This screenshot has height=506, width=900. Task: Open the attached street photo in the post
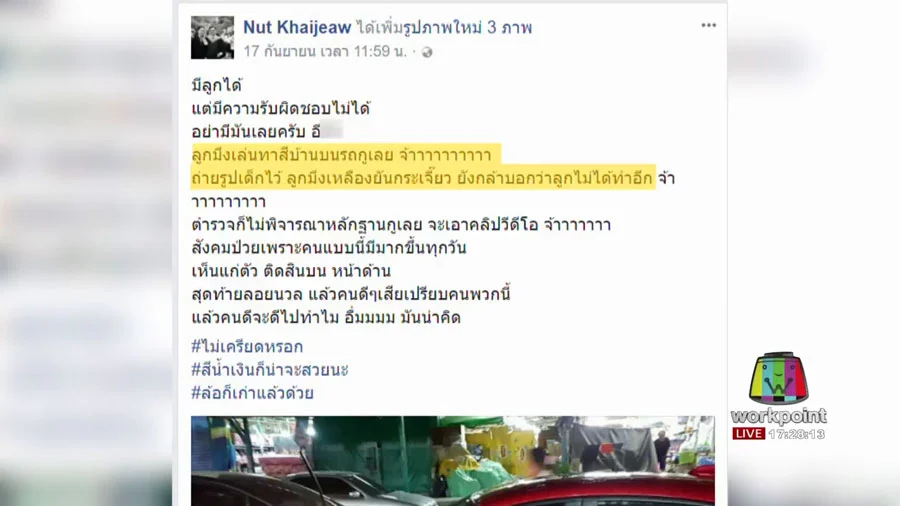click(x=453, y=461)
